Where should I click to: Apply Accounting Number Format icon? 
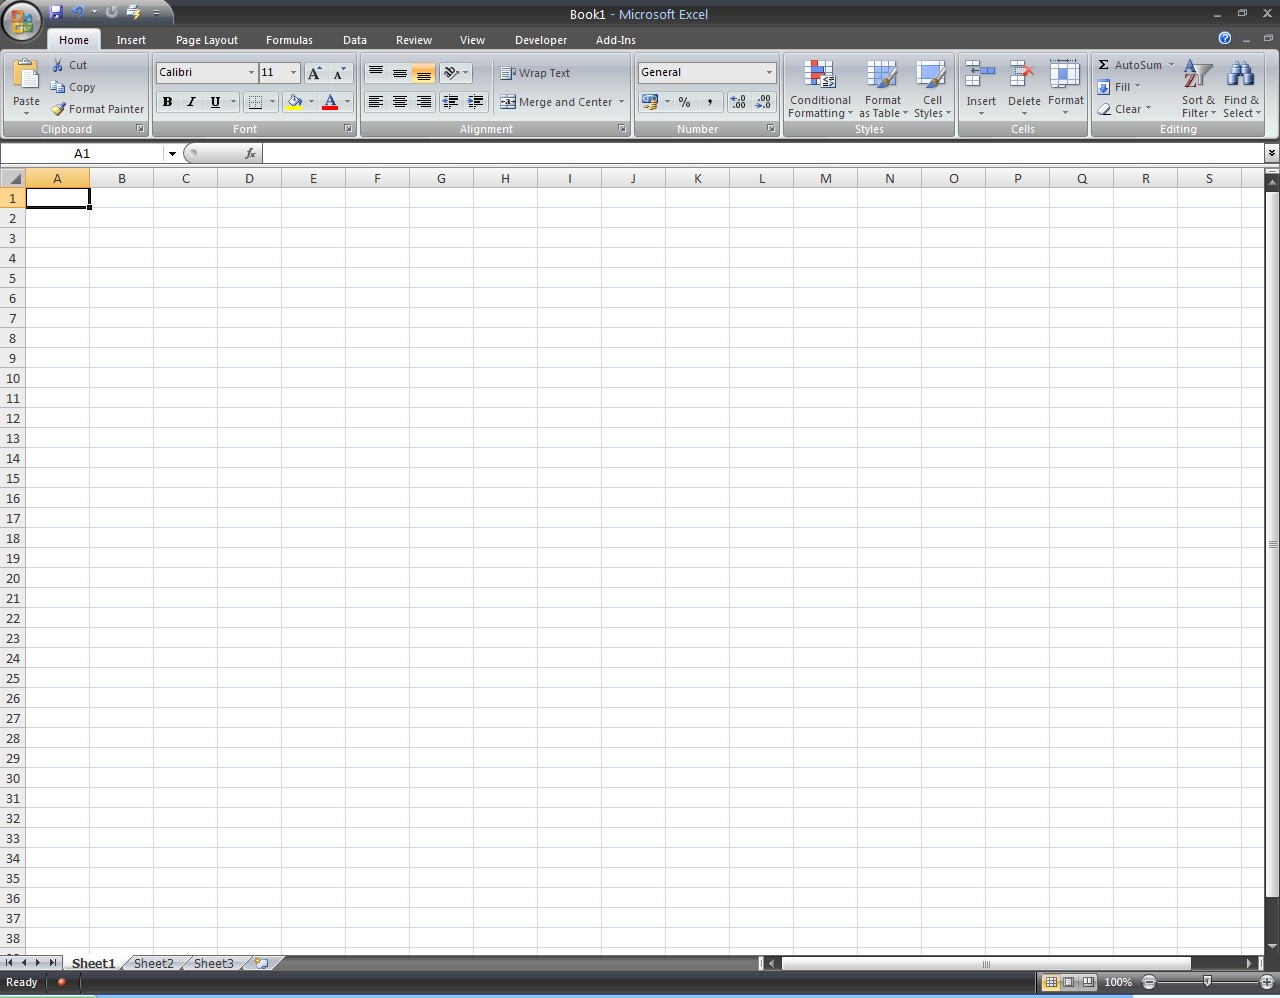[x=650, y=102]
